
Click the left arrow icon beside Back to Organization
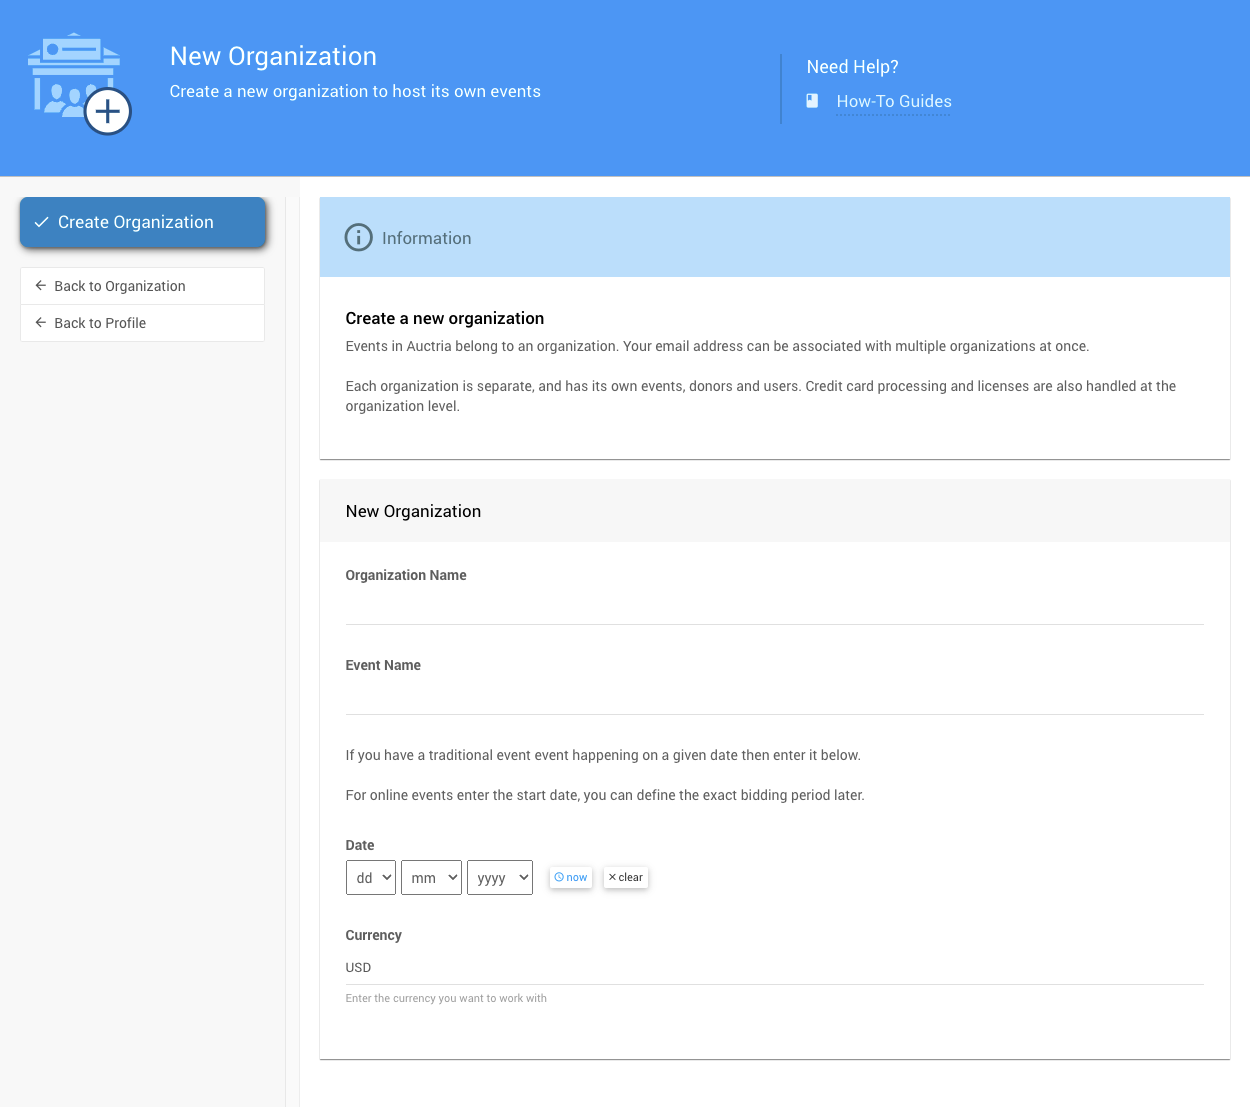(41, 286)
